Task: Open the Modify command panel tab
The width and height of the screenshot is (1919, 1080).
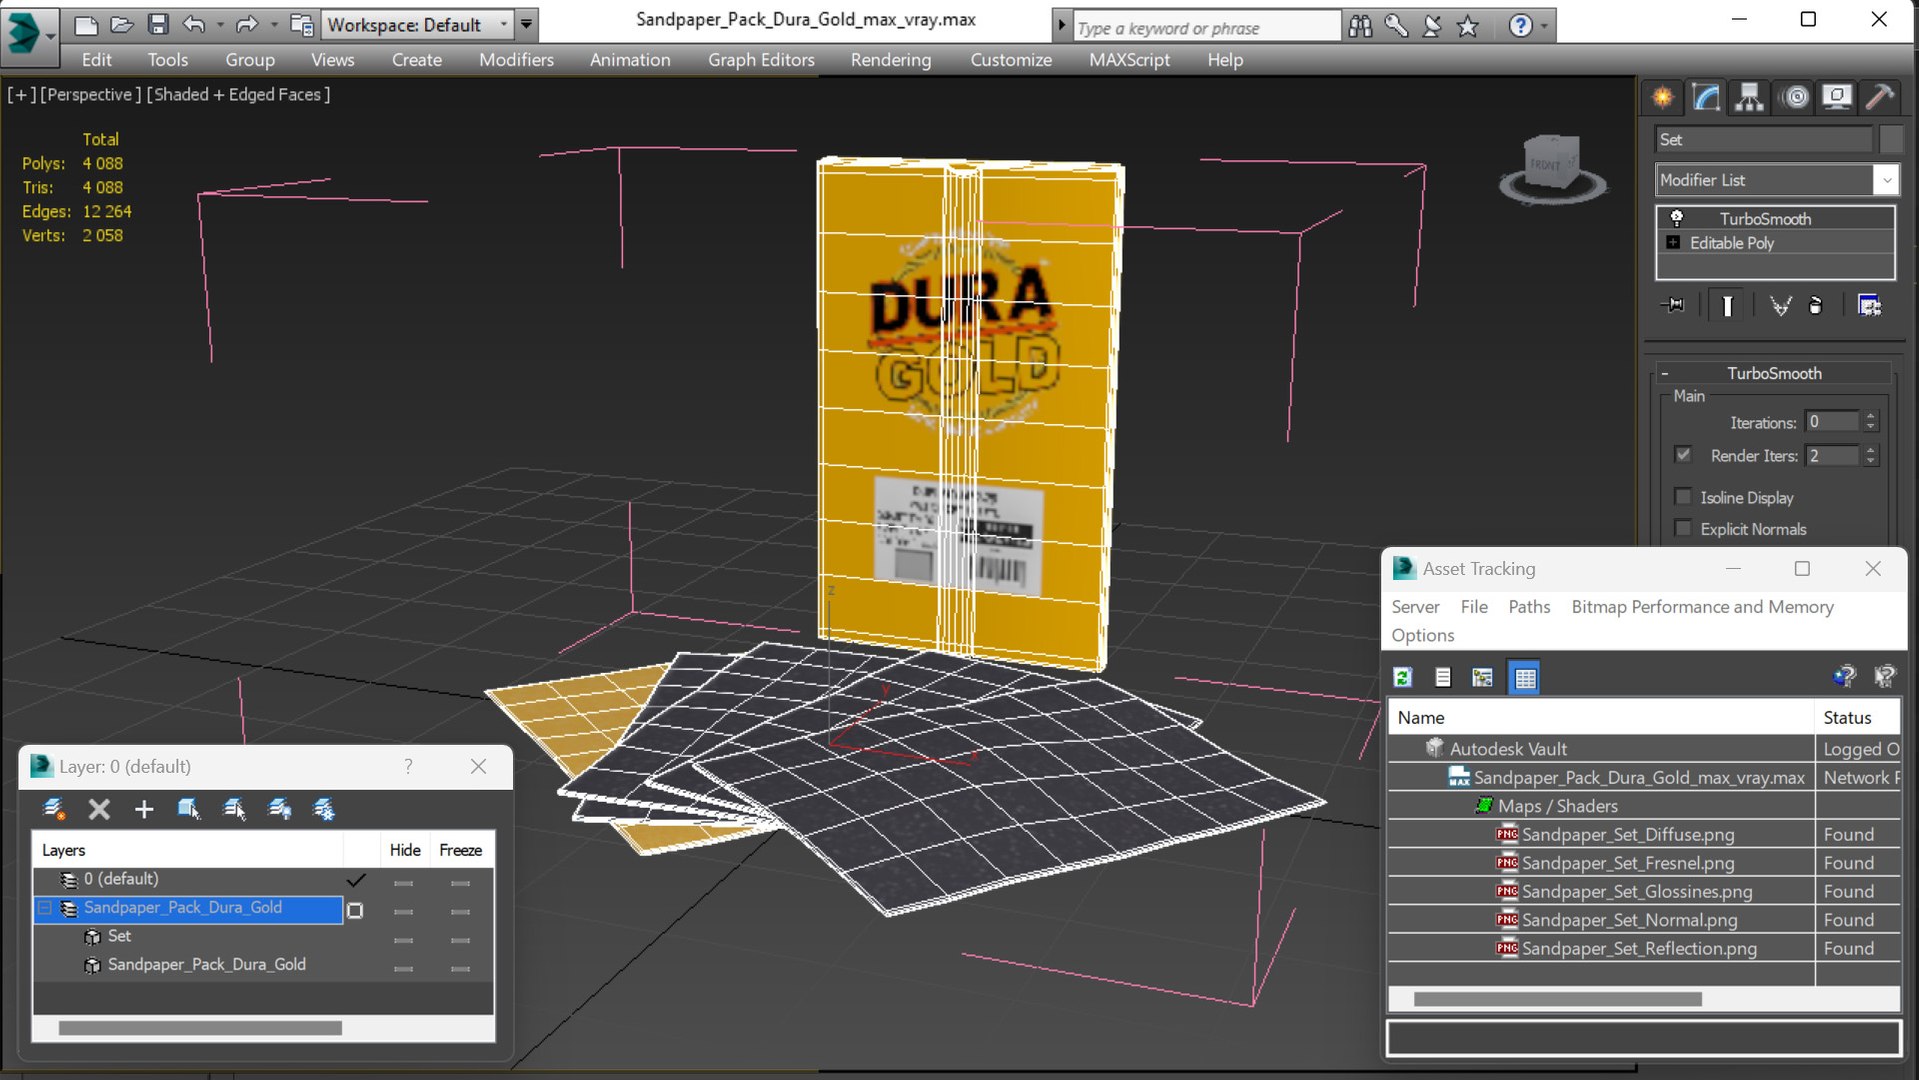Action: pyautogui.click(x=1706, y=97)
